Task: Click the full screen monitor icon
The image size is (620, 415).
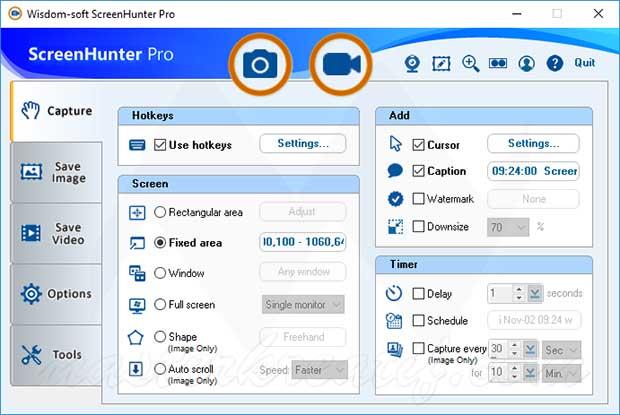Action: 137,306
